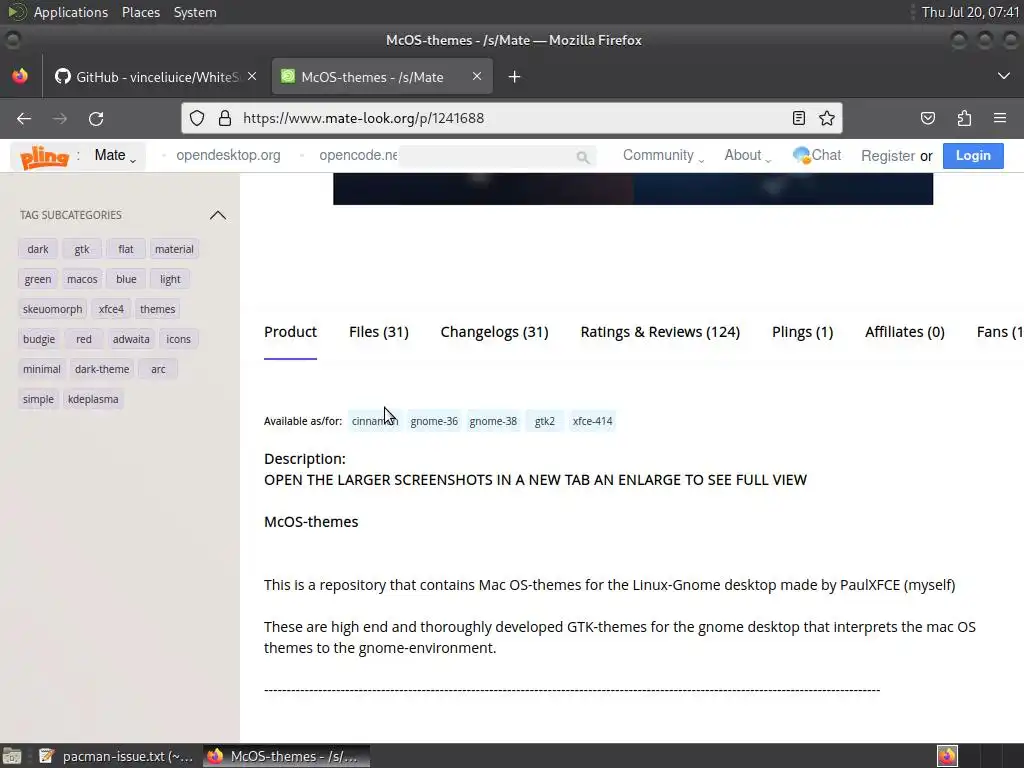The width and height of the screenshot is (1024, 768).
Task: Bookmark this page with the star
Action: 827,118
